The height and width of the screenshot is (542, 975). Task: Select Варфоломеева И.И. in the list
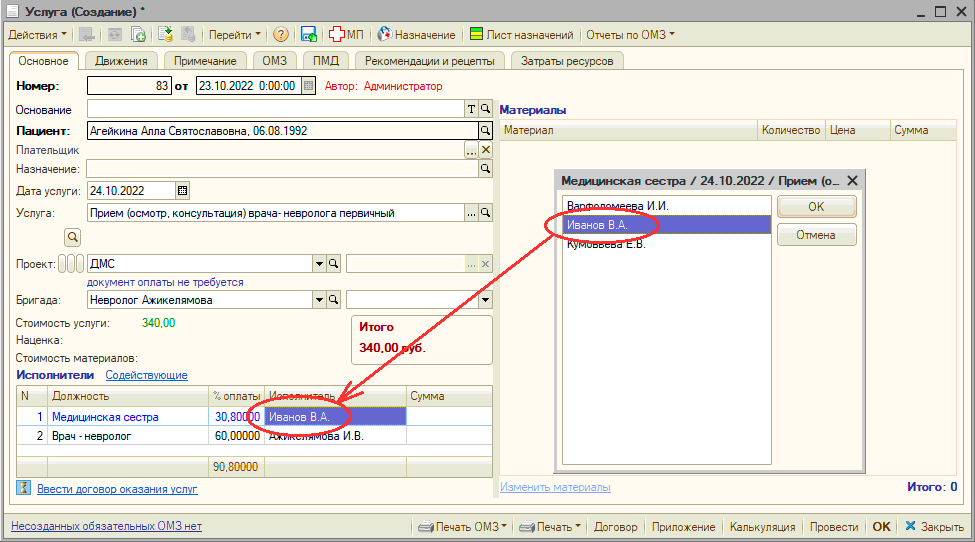click(617, 206)
